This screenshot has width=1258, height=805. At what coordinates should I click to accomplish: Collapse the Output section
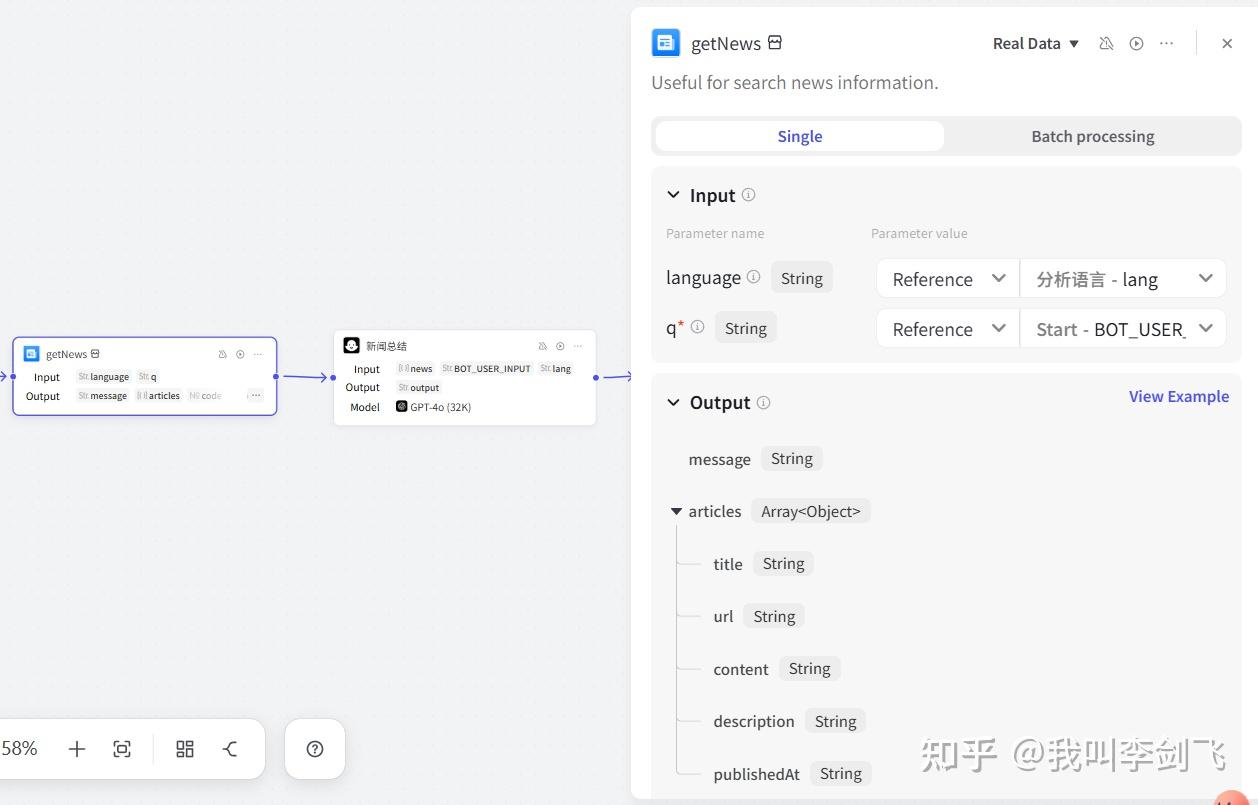(673, 403)
